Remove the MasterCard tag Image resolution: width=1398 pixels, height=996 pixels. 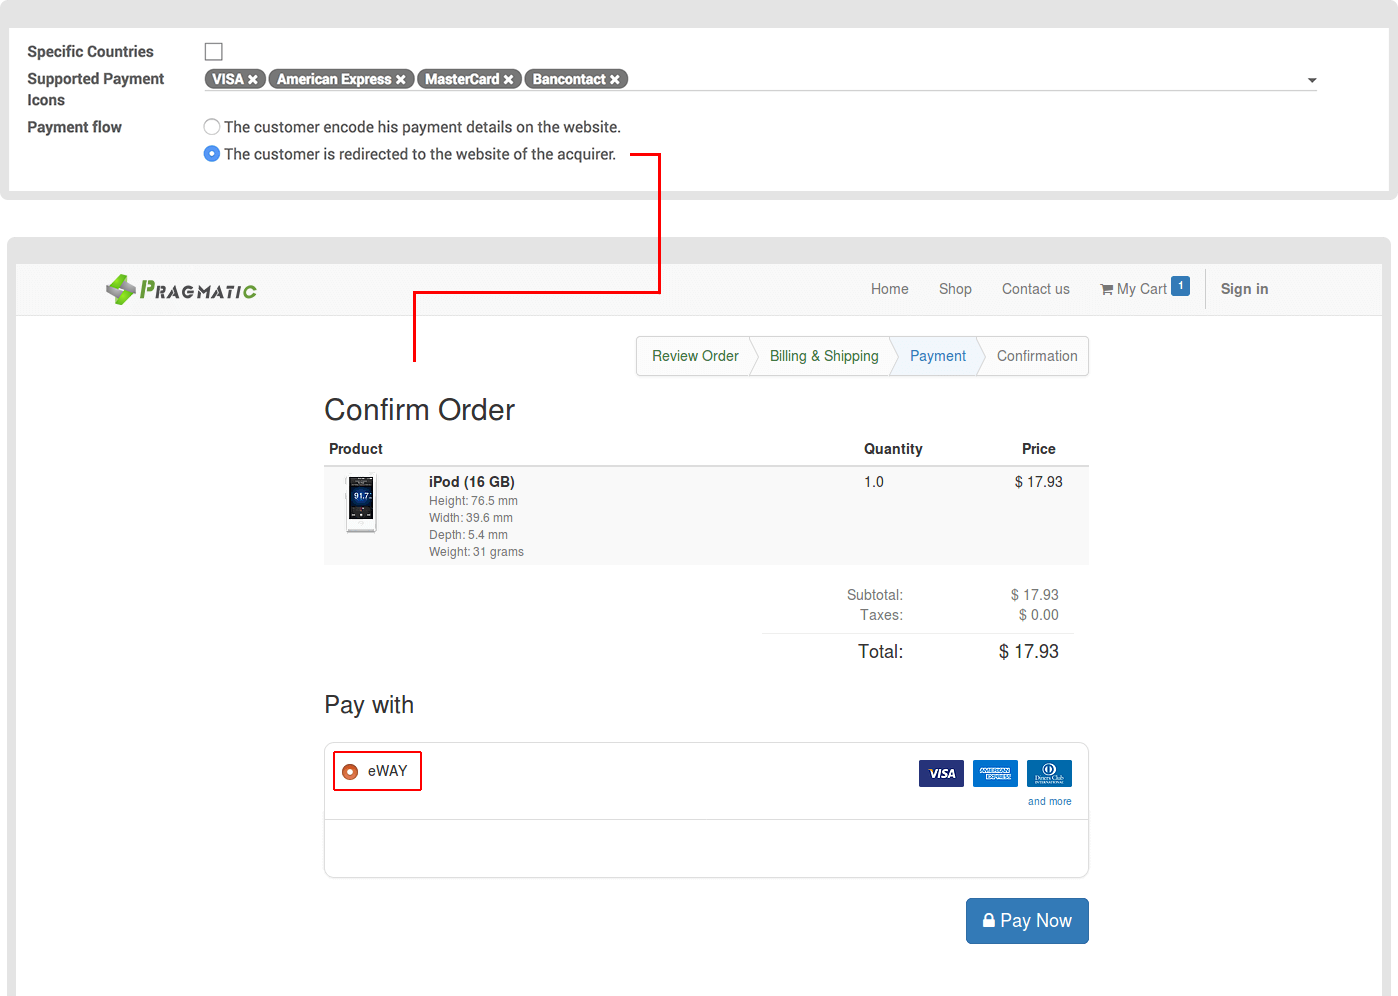pyautogui.click(x=508, y=80)
